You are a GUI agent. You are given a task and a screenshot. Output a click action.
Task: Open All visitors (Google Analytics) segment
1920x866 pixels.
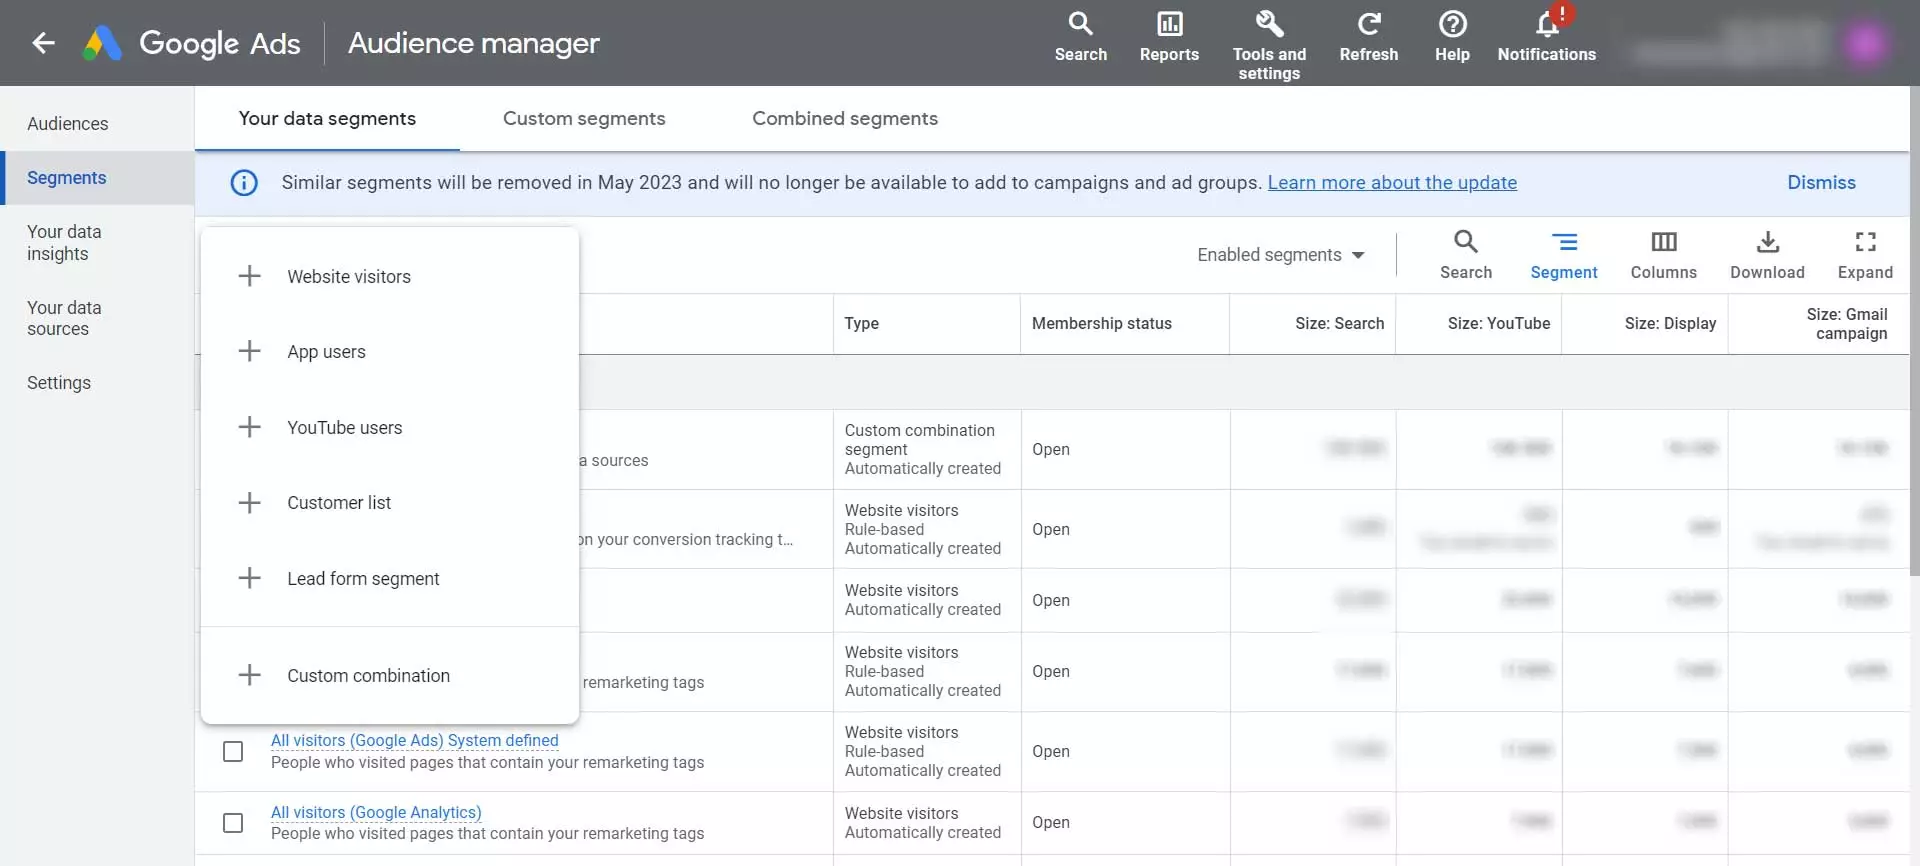376,812
